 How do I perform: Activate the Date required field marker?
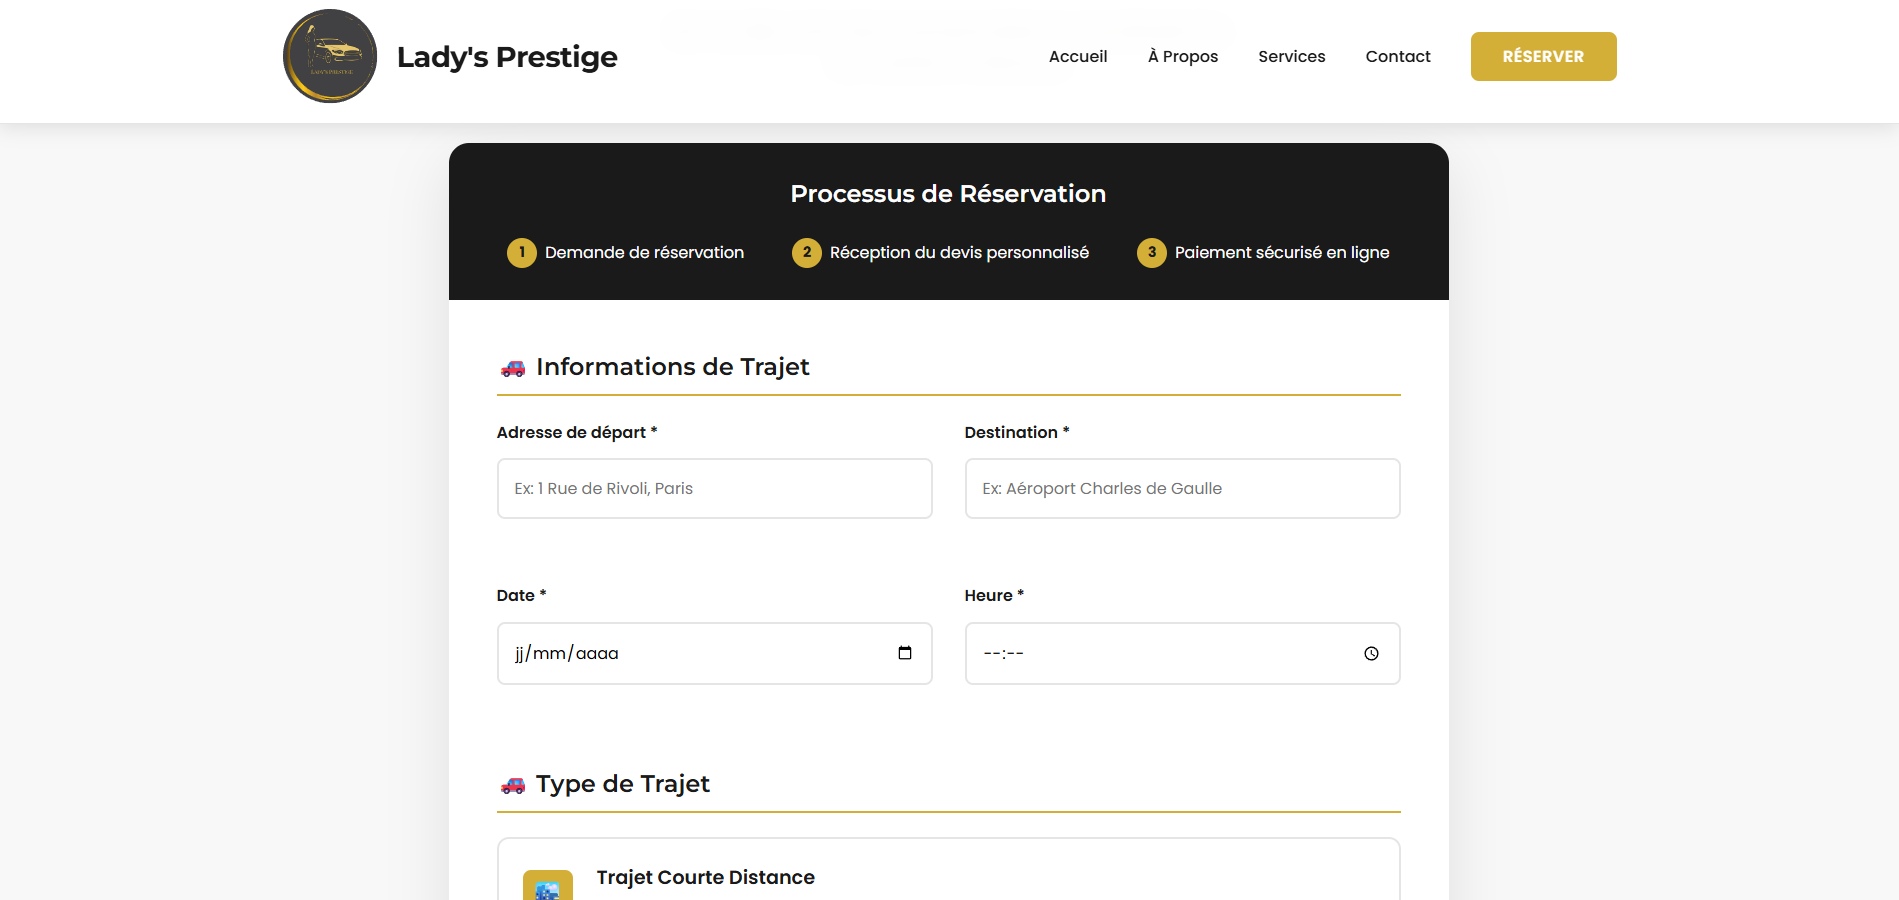(x=543, y=594)
